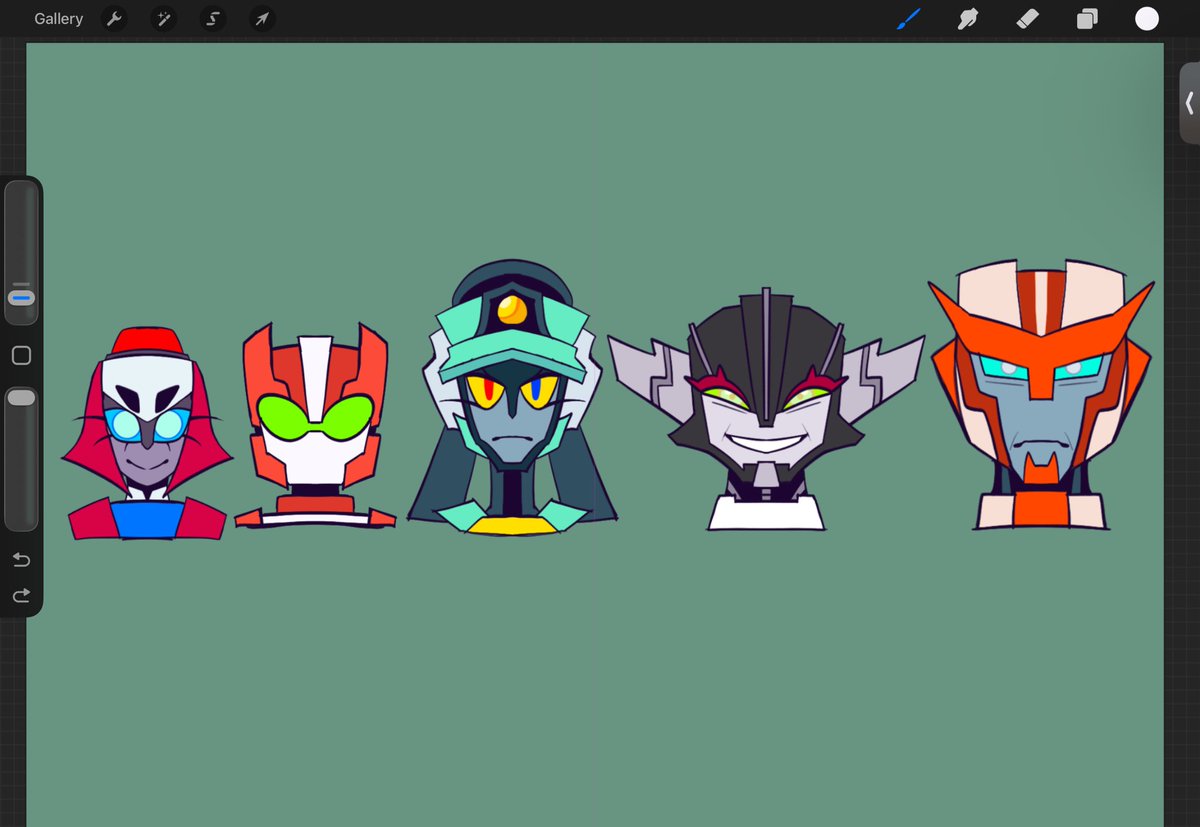Viewport: 1200px width, 827px height.
Task: Tap the red-capped robot head drawing
Action: [x=146, y=434]
